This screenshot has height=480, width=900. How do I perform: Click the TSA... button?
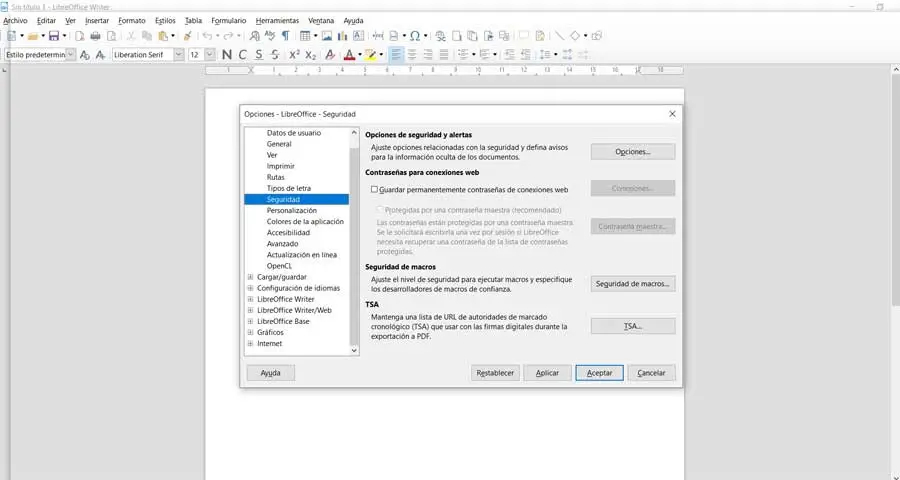tap(633, 326)
